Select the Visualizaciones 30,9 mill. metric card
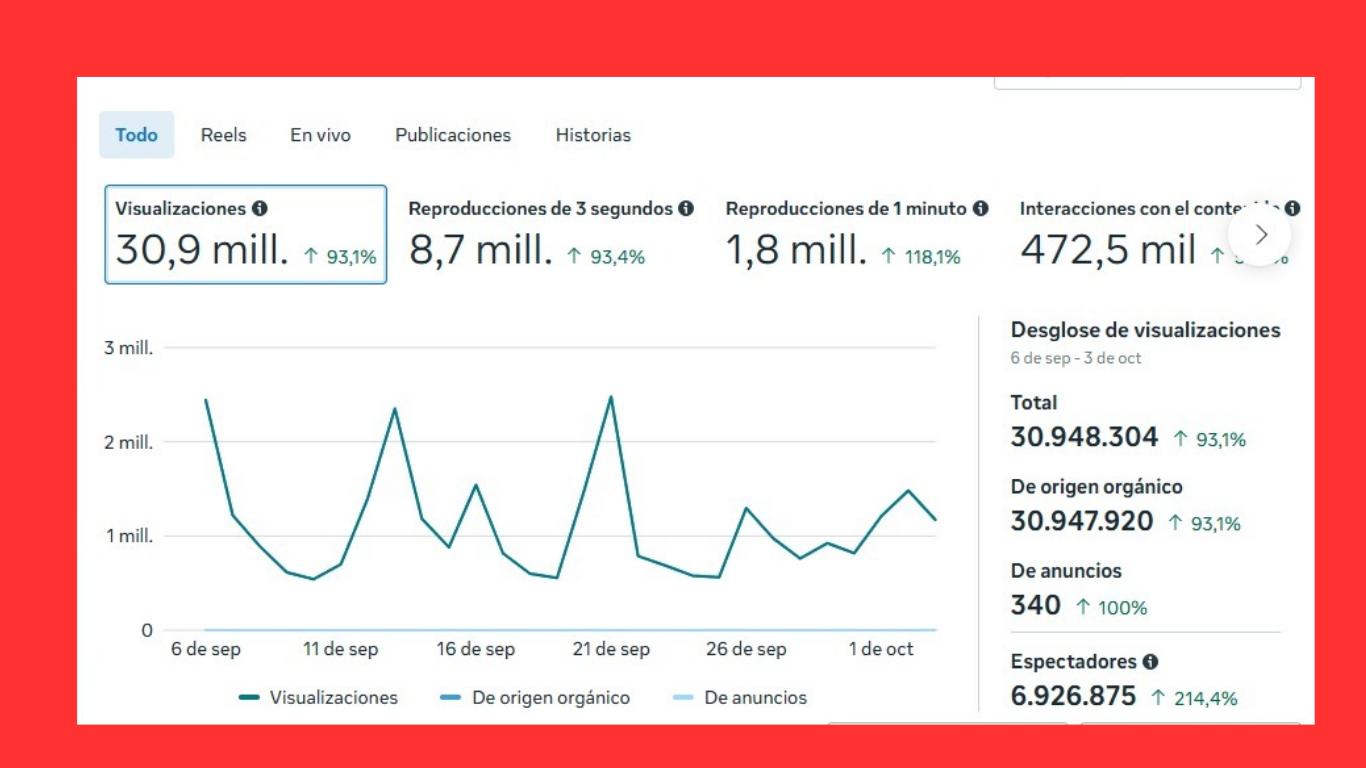 pos(246,235)
